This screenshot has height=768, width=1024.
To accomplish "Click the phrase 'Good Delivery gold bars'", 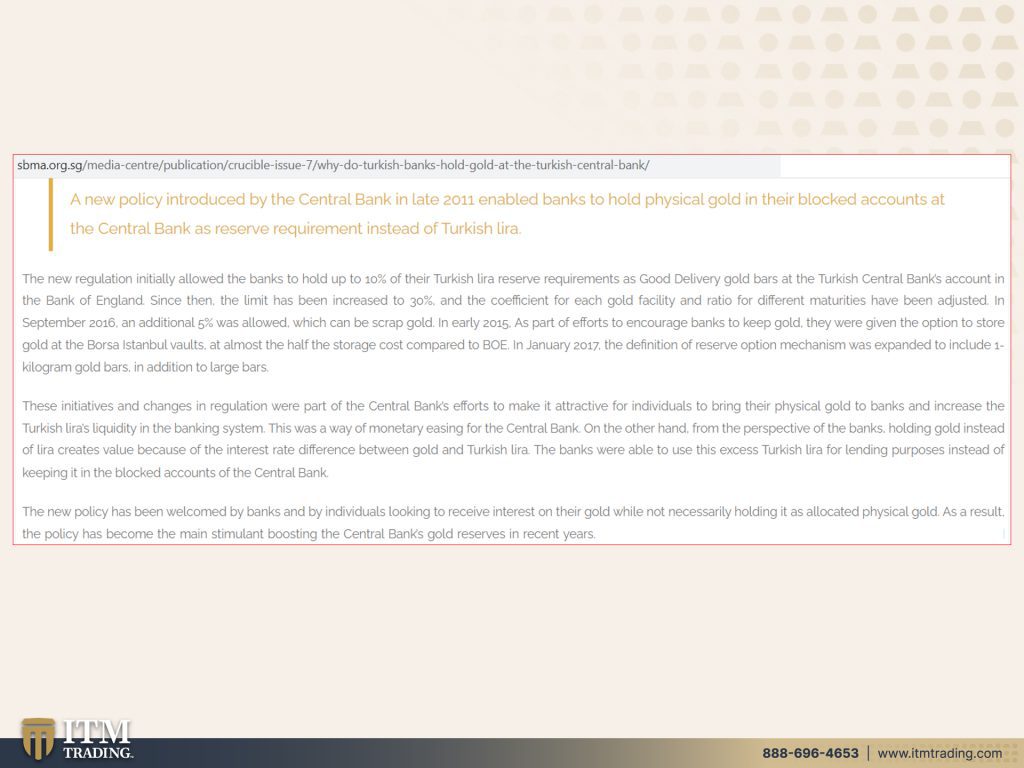I will tap(707, 279).
